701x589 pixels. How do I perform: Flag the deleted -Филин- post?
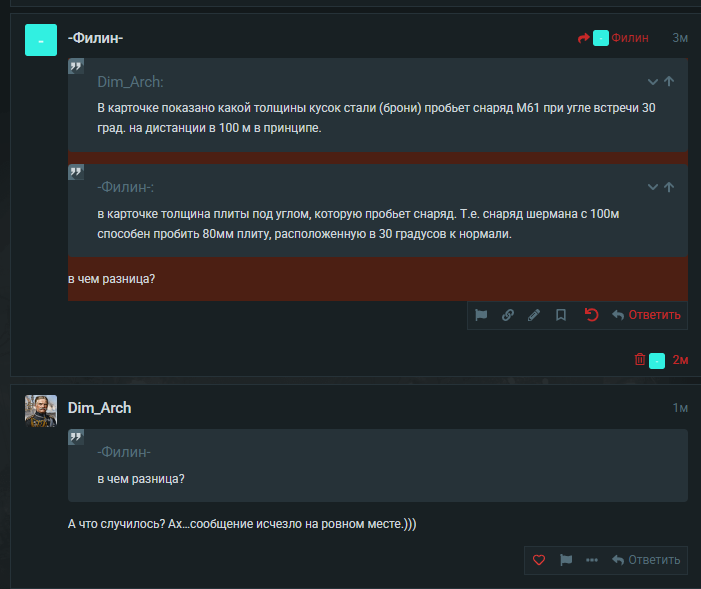[481, 315]
